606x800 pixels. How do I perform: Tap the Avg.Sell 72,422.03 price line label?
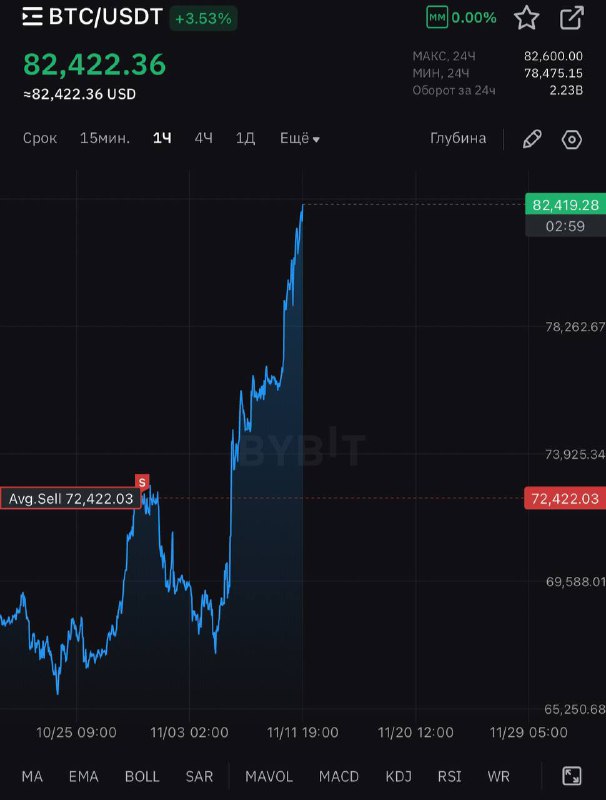tap(70, 498)
